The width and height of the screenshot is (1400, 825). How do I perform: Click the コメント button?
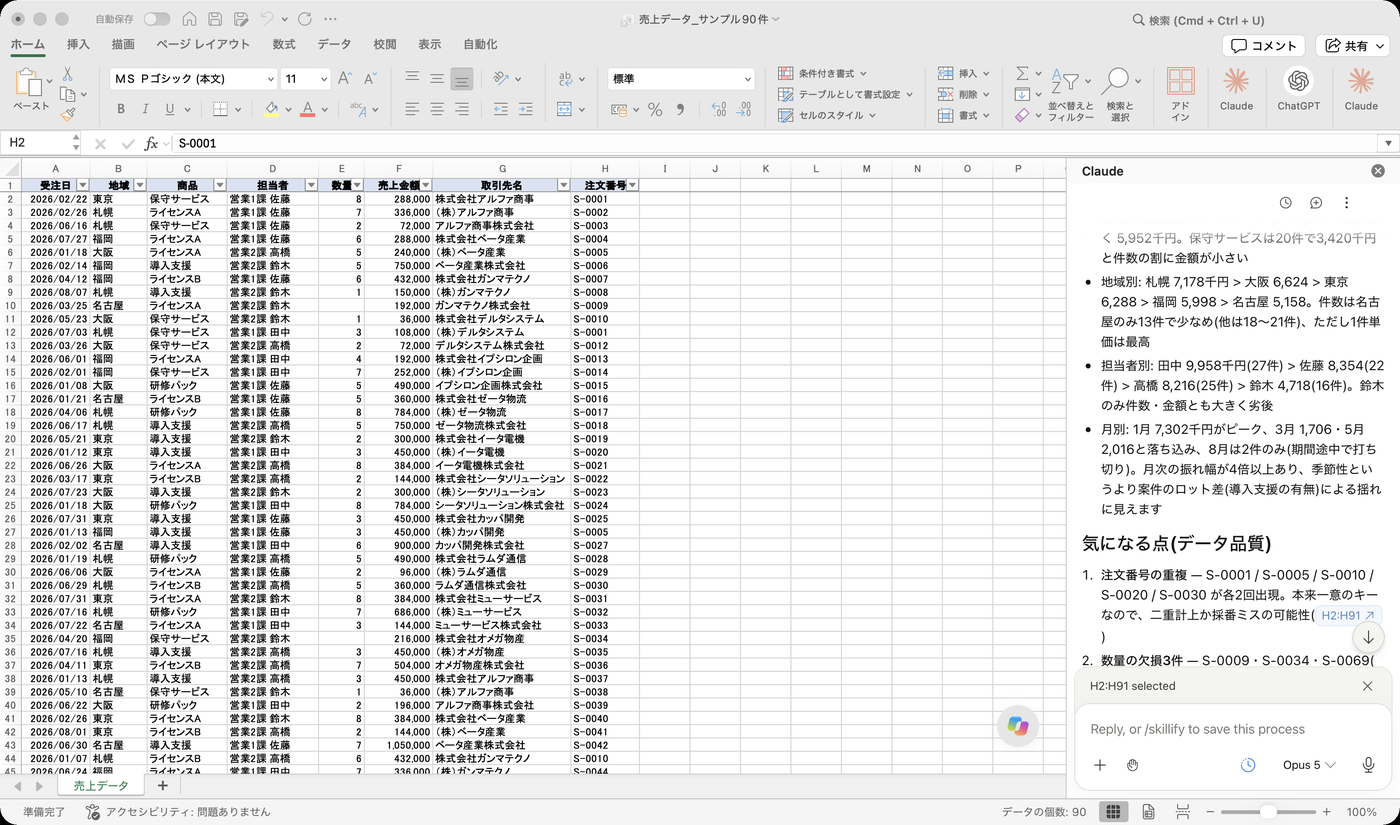click(x=1264, y=46)
